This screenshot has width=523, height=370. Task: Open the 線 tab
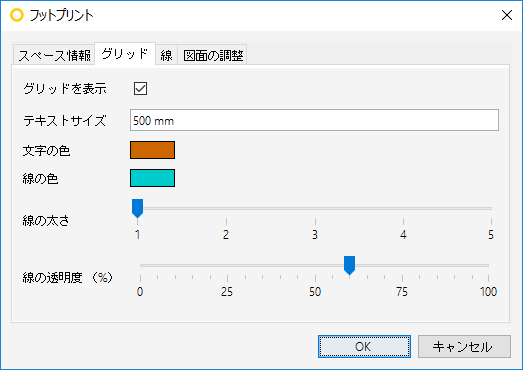tap(166, 55)
